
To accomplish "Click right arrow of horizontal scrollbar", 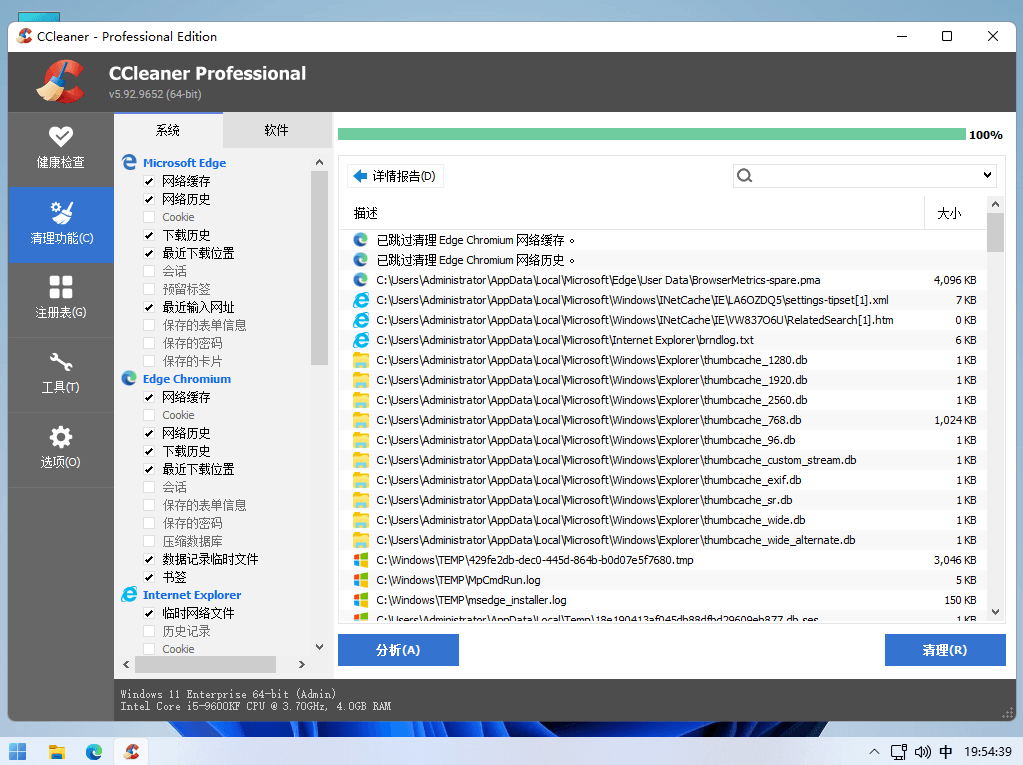I will (301, 664).
